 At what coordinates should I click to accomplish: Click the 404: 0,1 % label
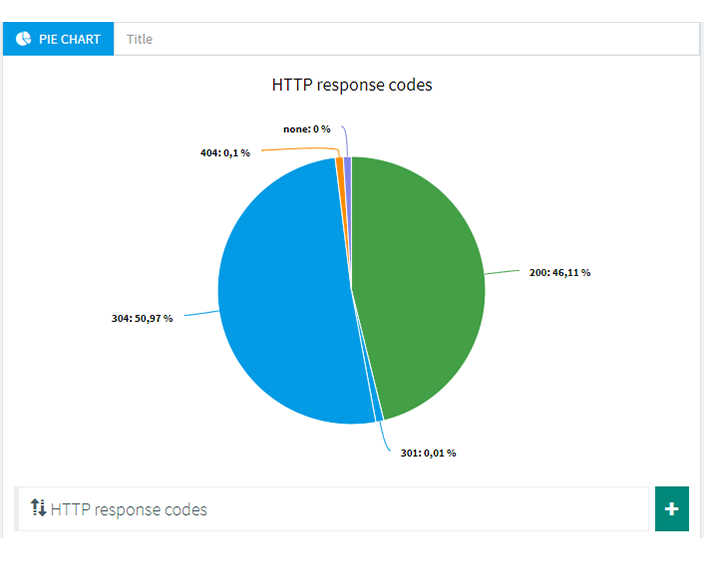tap(225, 153)
